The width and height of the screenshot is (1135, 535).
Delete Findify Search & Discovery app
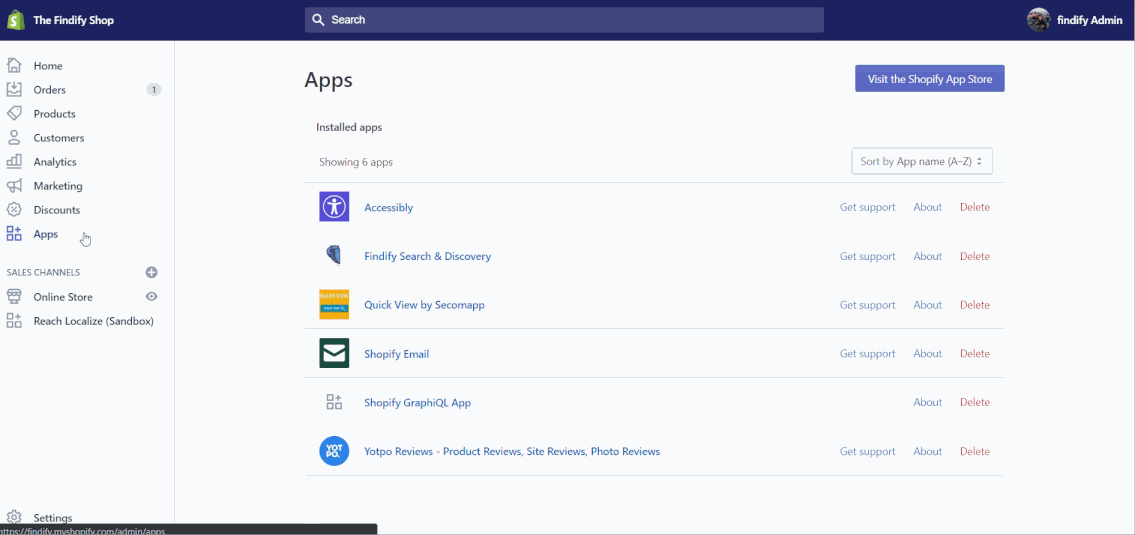point(974,256)
